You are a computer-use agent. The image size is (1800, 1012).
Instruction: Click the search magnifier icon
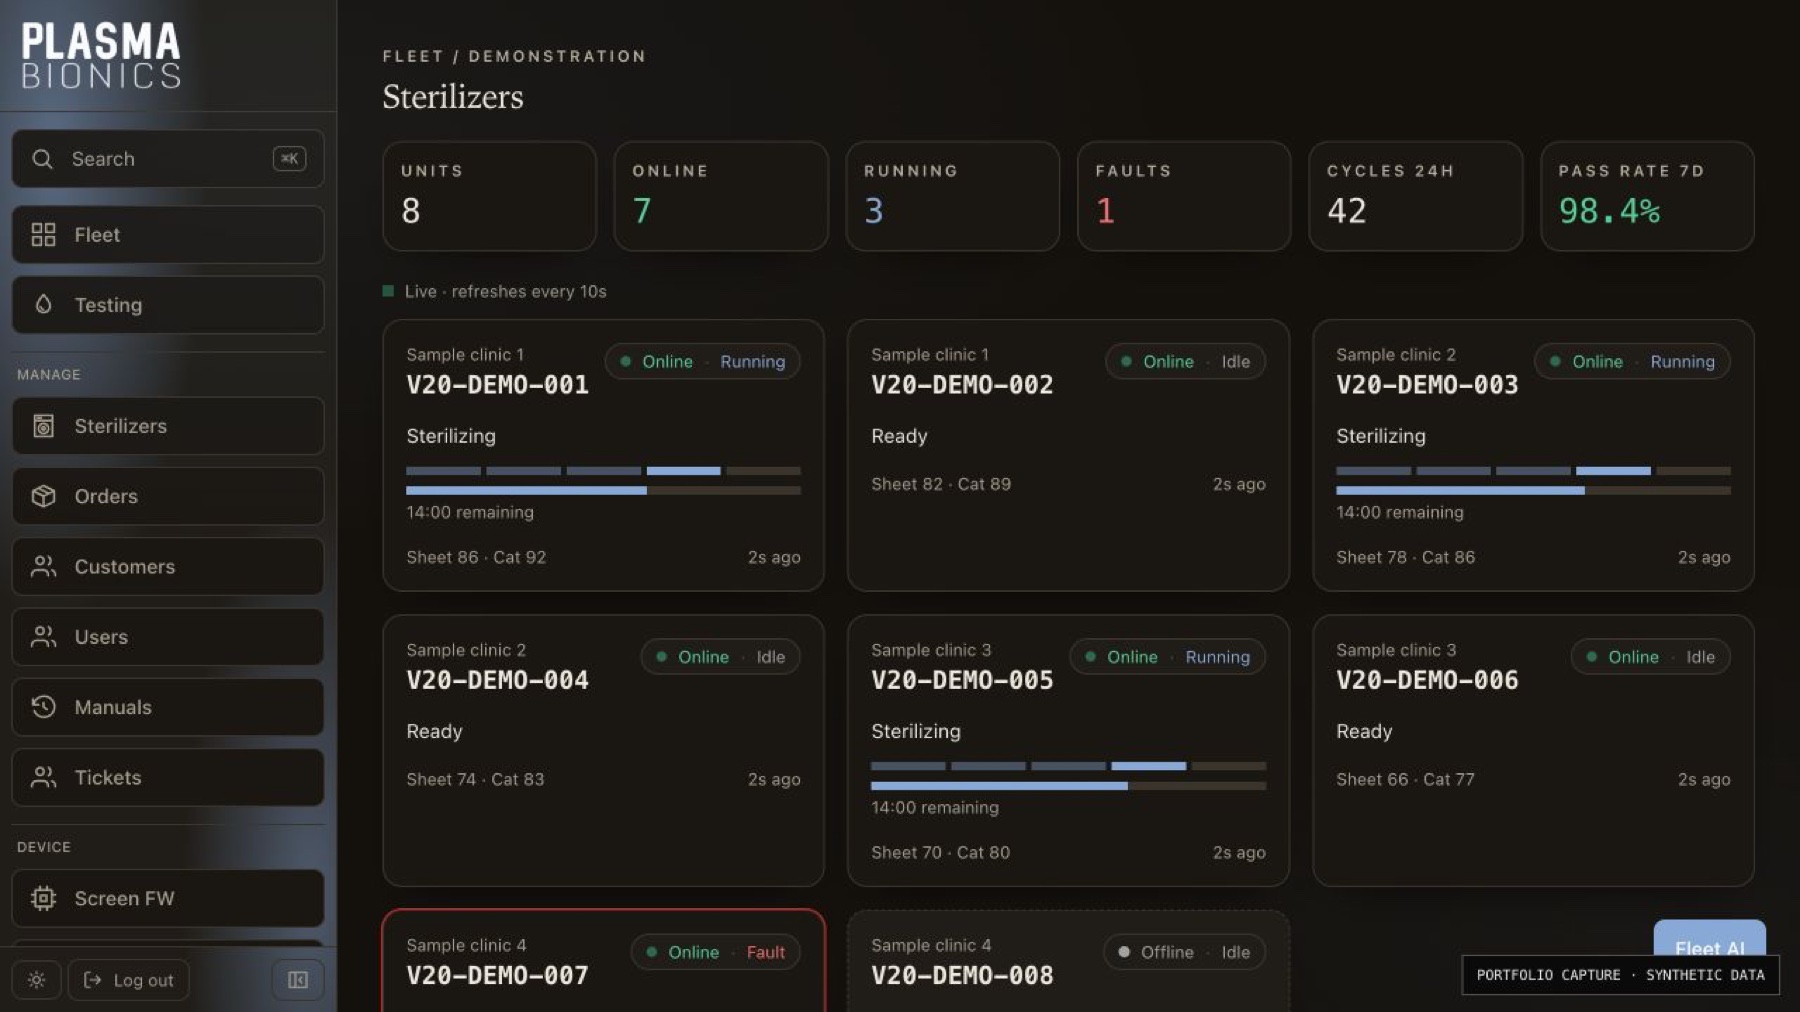click(x=42, y=159)
